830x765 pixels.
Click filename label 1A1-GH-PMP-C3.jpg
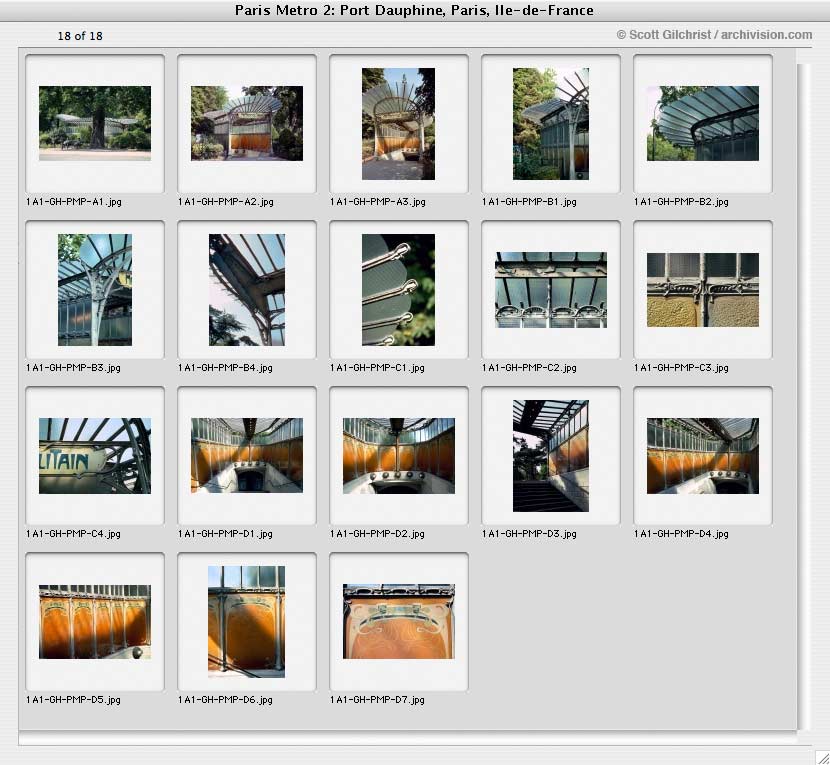[681, 367]
